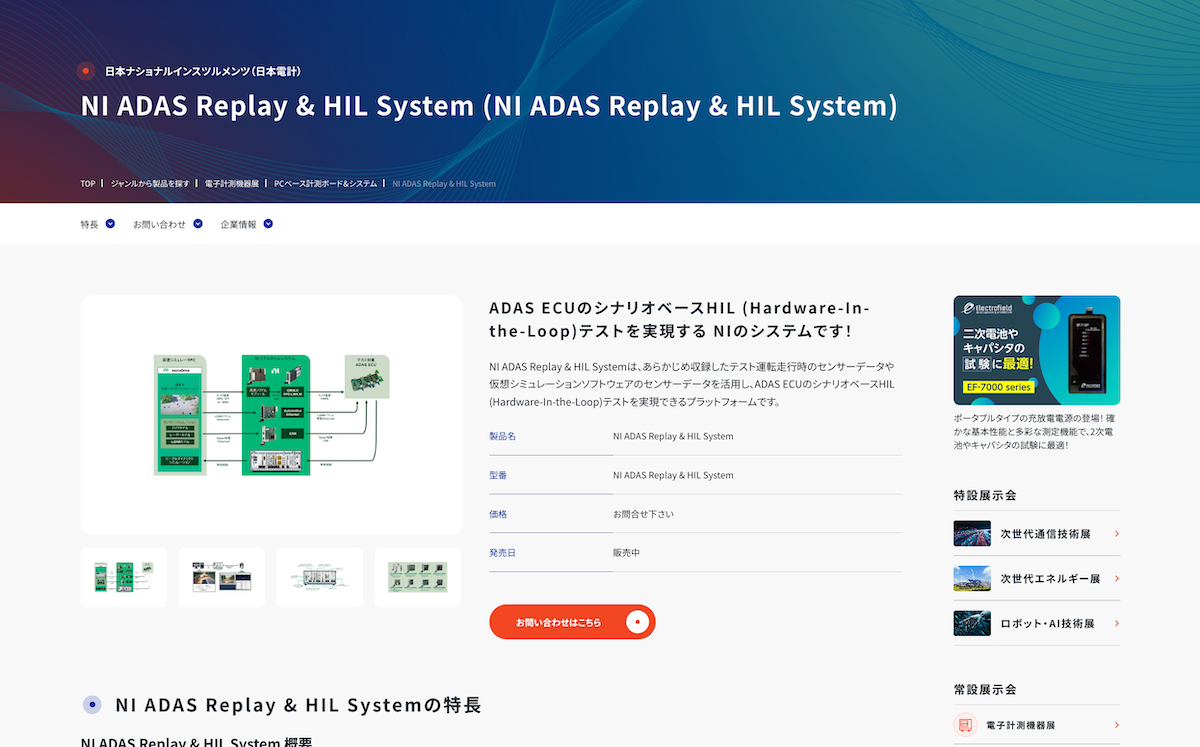Click the 次世代エネルギー展 thumbnail image

tap(972, 579)
